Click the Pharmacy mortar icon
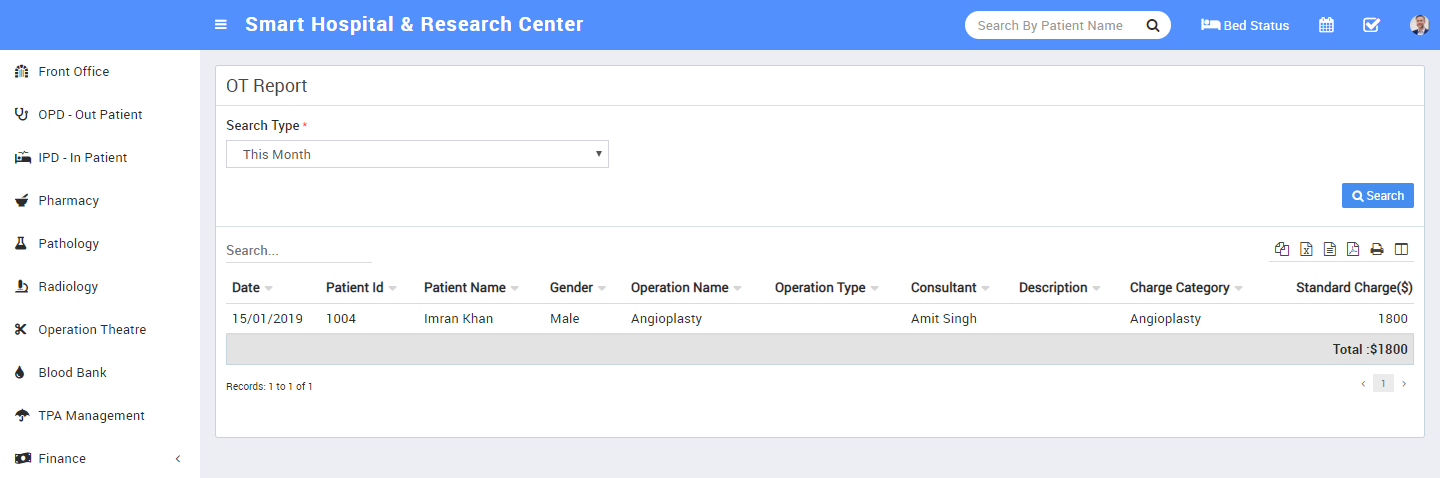The width and height of the screenshot is (1440, 478). (x=21, y=201)
